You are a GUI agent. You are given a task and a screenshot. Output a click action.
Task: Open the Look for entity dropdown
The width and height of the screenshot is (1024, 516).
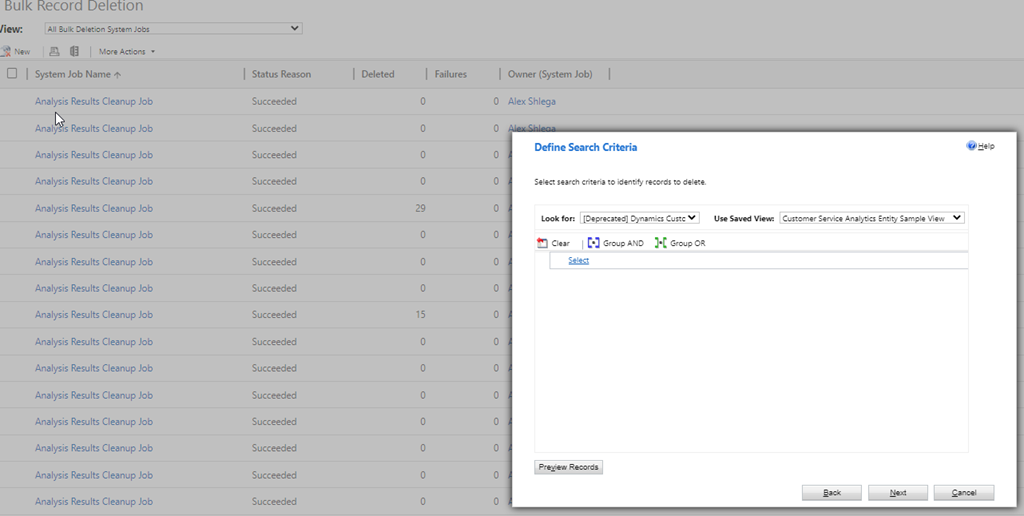click(640, 218)
